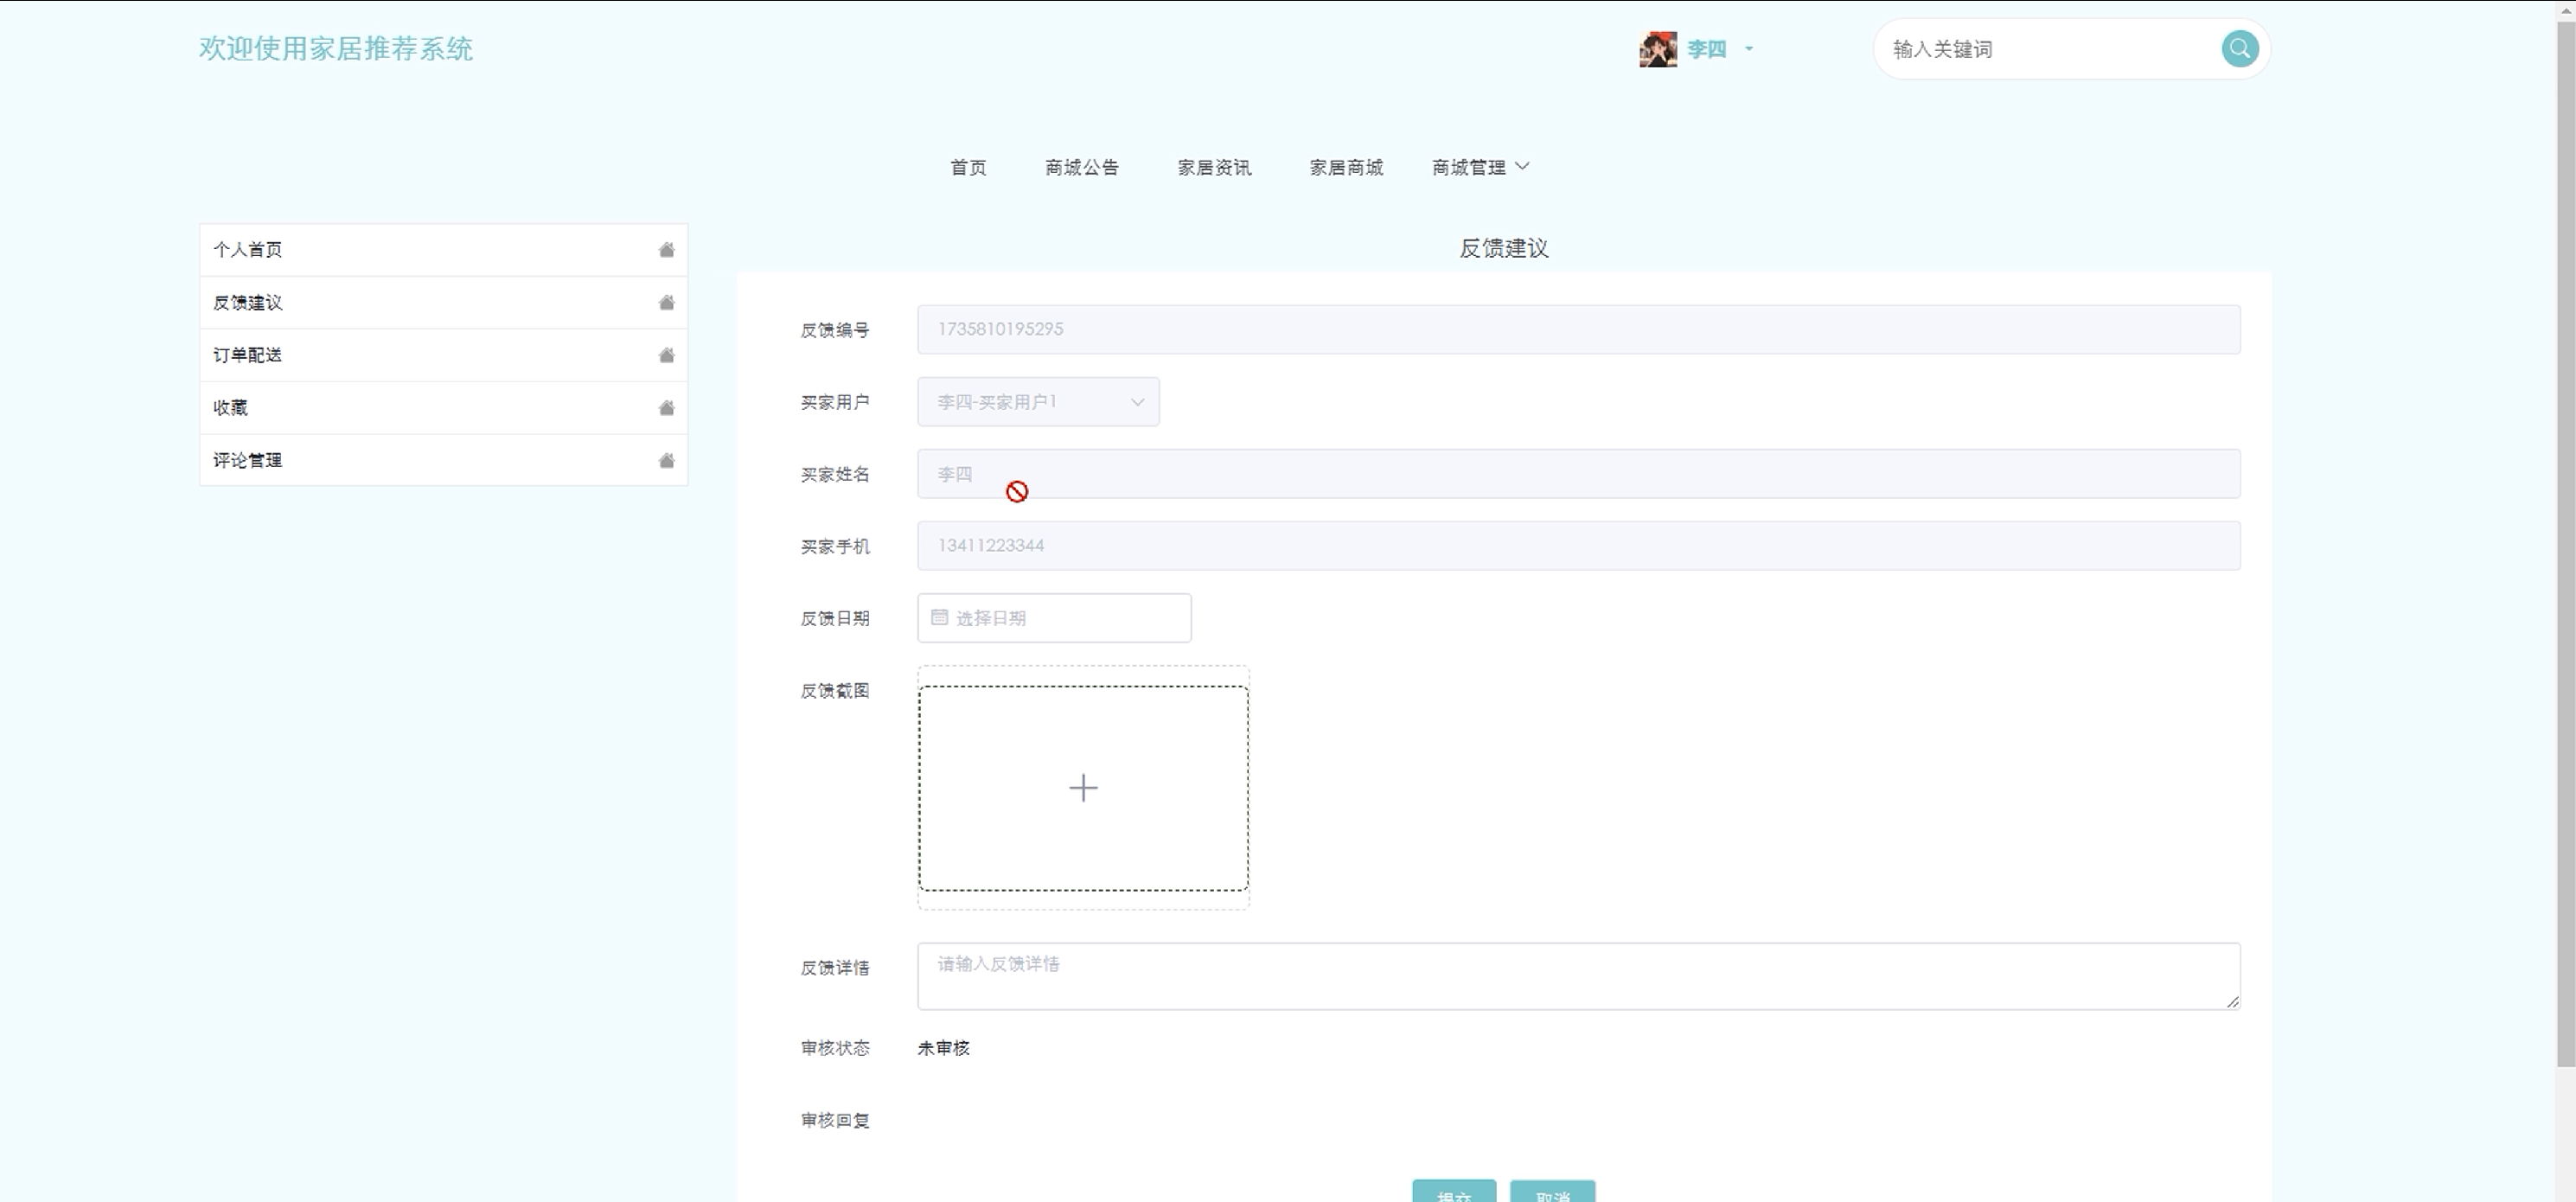Viewport: 2576px width, 1202px height.
Task: Open 家居商城 navigation item
Action: tap(1346, 168)
